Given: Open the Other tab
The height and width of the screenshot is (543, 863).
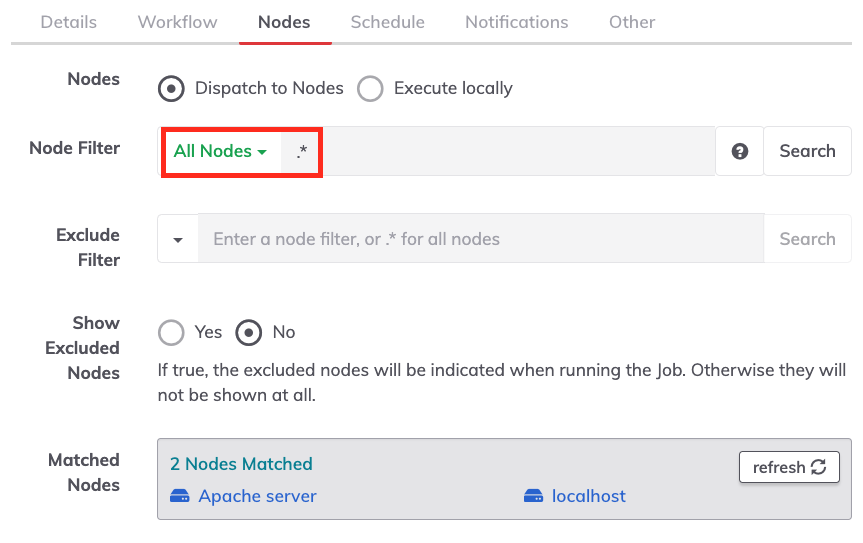Looking at the screenshot, I should click(x=632, y=22).
